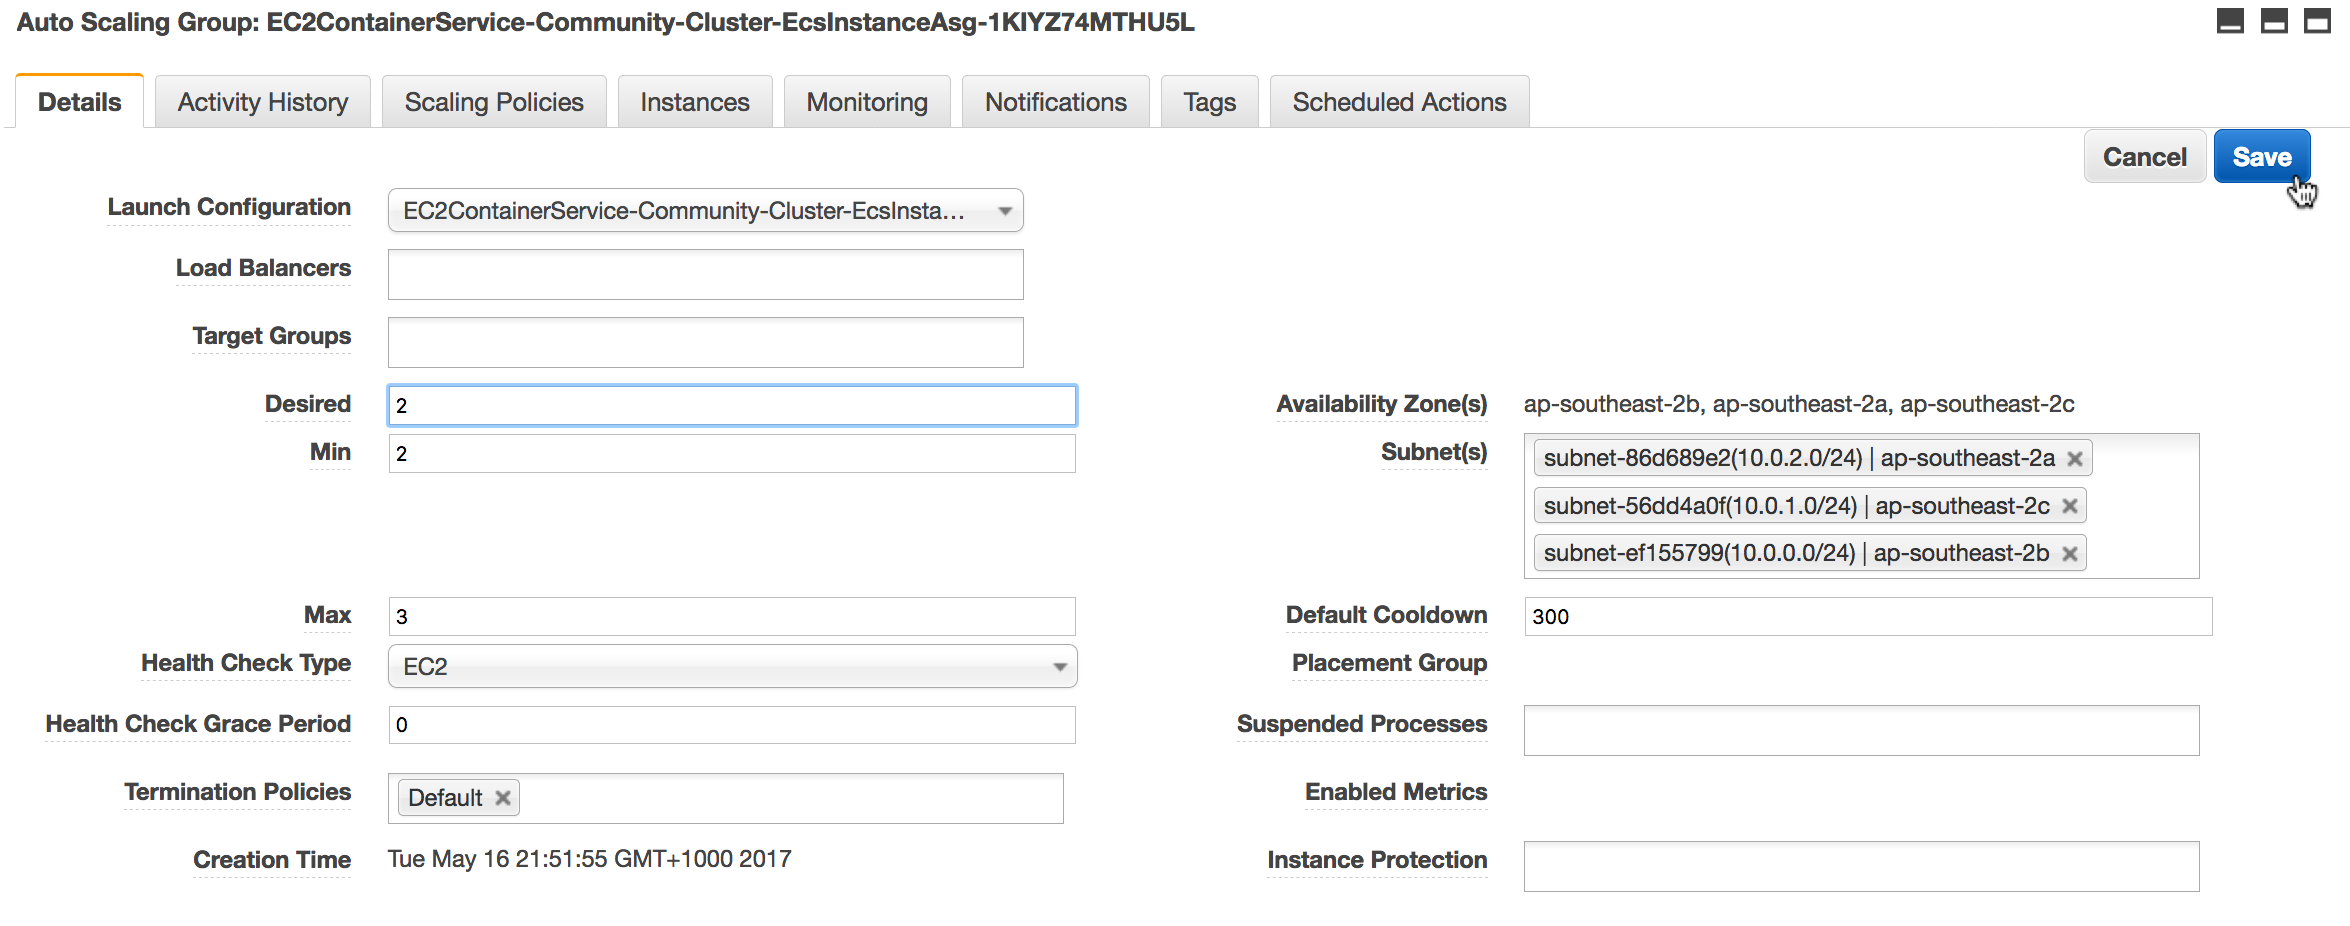Click the Suspended Processes field

(1861, 731)
